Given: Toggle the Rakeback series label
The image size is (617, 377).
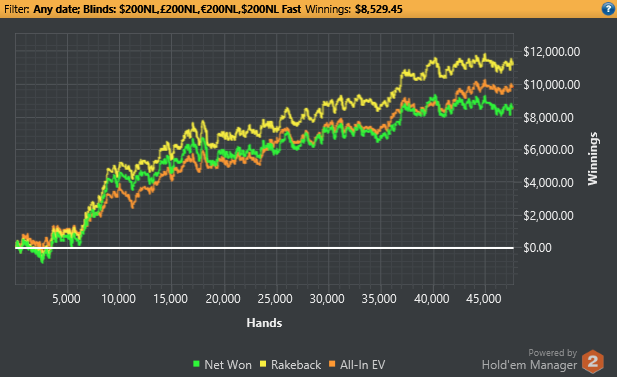Looking at the screenshot, I should [x=296, y=365].
